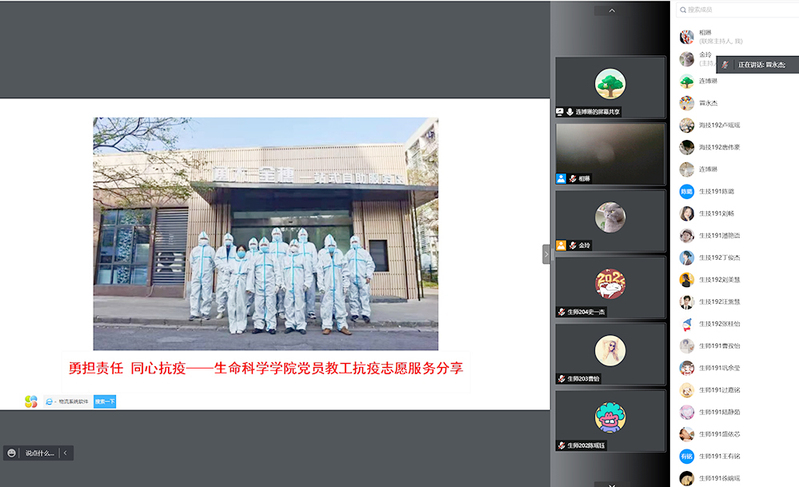Select the red 2022 avatar tile
This screenshot has width=799, height=487.
[610, 284]
